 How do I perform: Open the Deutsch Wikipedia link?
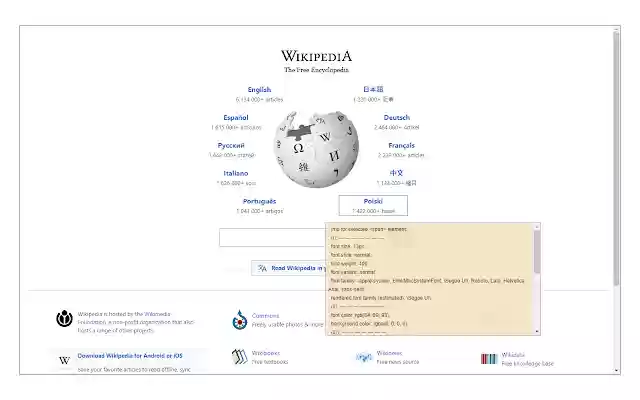(396, 118)
